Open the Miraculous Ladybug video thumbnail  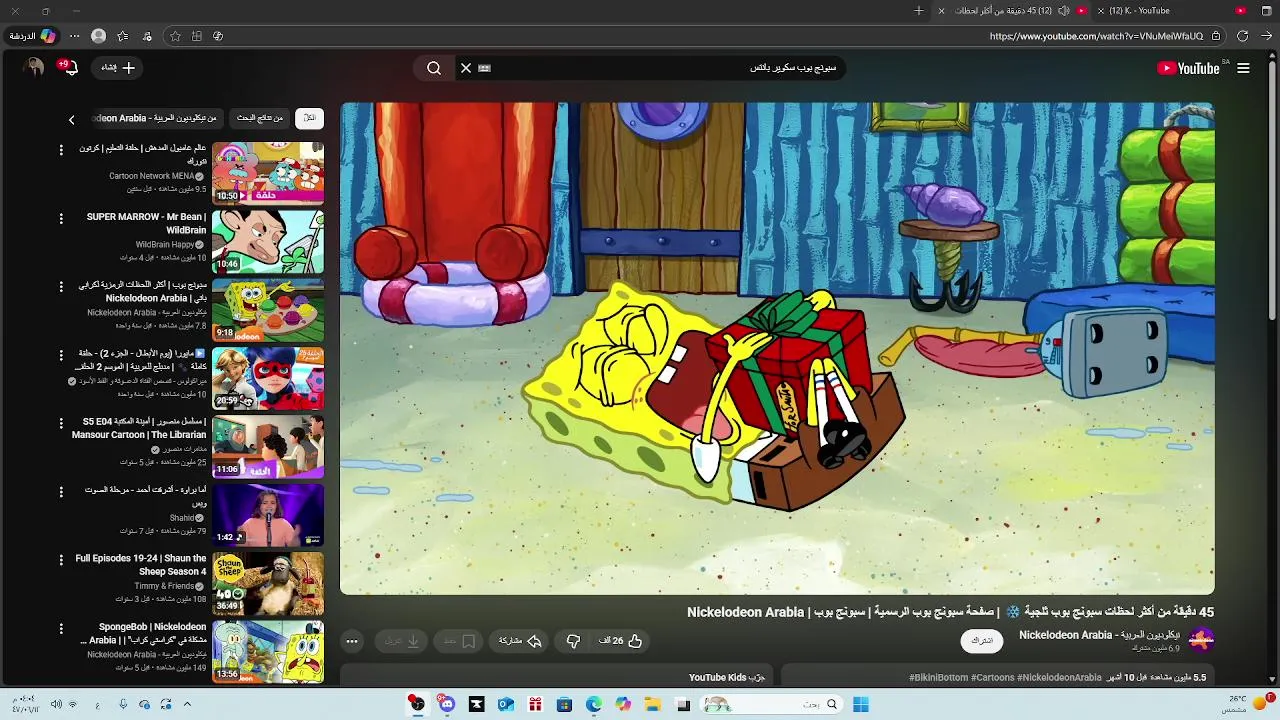tap(268, 378)
